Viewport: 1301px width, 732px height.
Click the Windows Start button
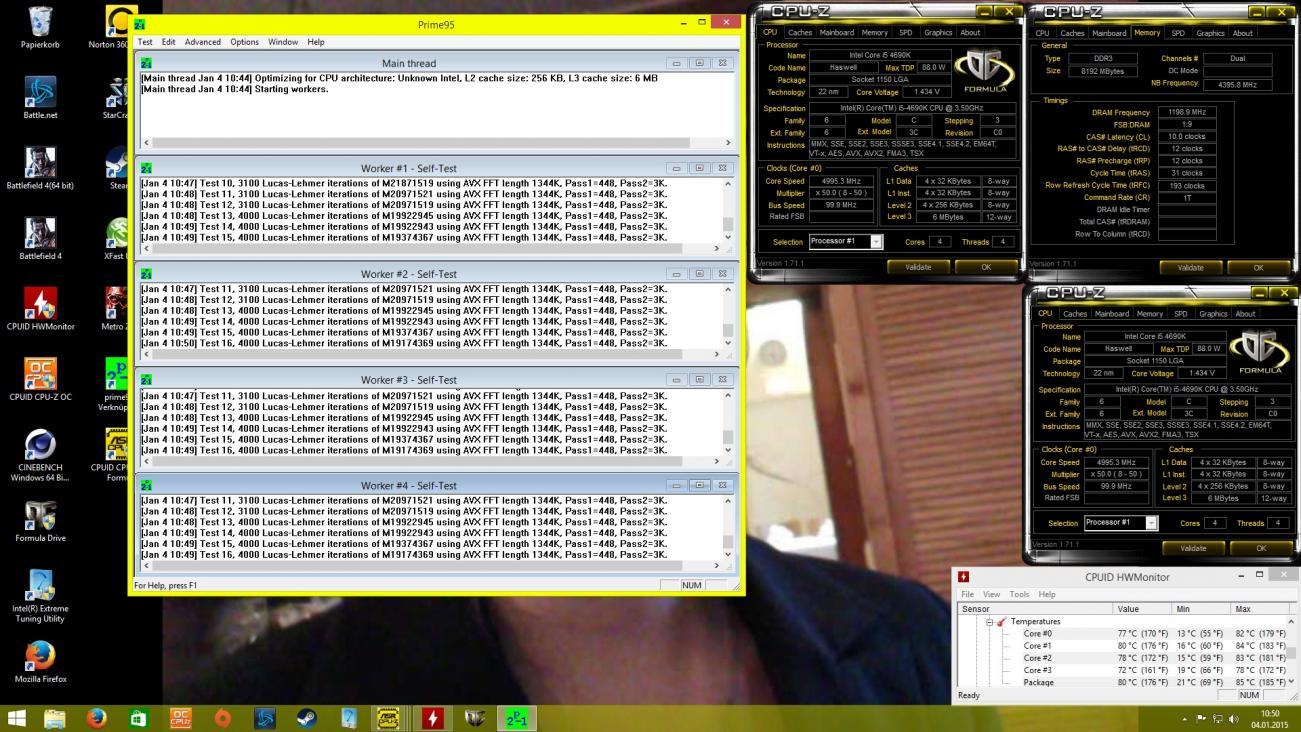(18, 718)
